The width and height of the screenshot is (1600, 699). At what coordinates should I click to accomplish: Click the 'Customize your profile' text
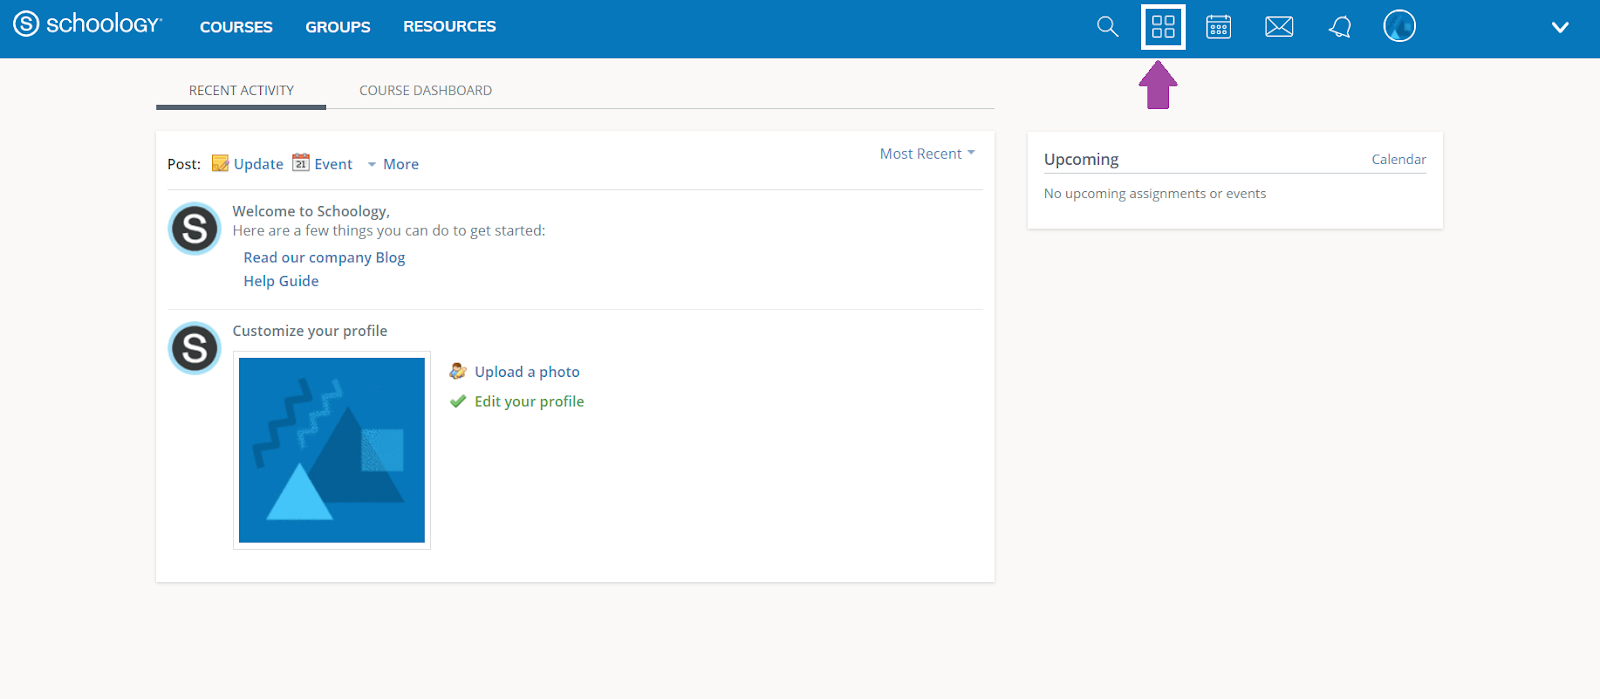310,331
